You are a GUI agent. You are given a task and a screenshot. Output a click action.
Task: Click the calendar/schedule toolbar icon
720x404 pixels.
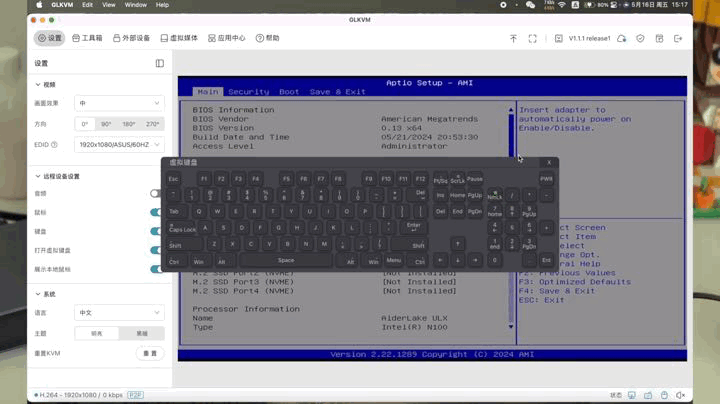[659, 39]
